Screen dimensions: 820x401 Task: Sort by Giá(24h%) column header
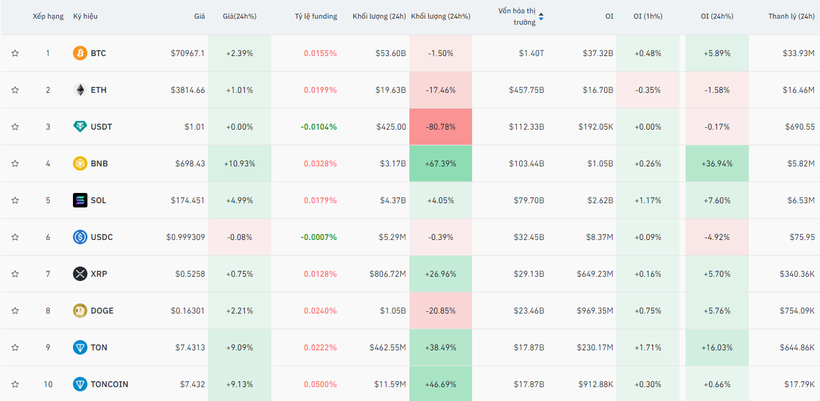pyautogui.click(x=240, y=17)
